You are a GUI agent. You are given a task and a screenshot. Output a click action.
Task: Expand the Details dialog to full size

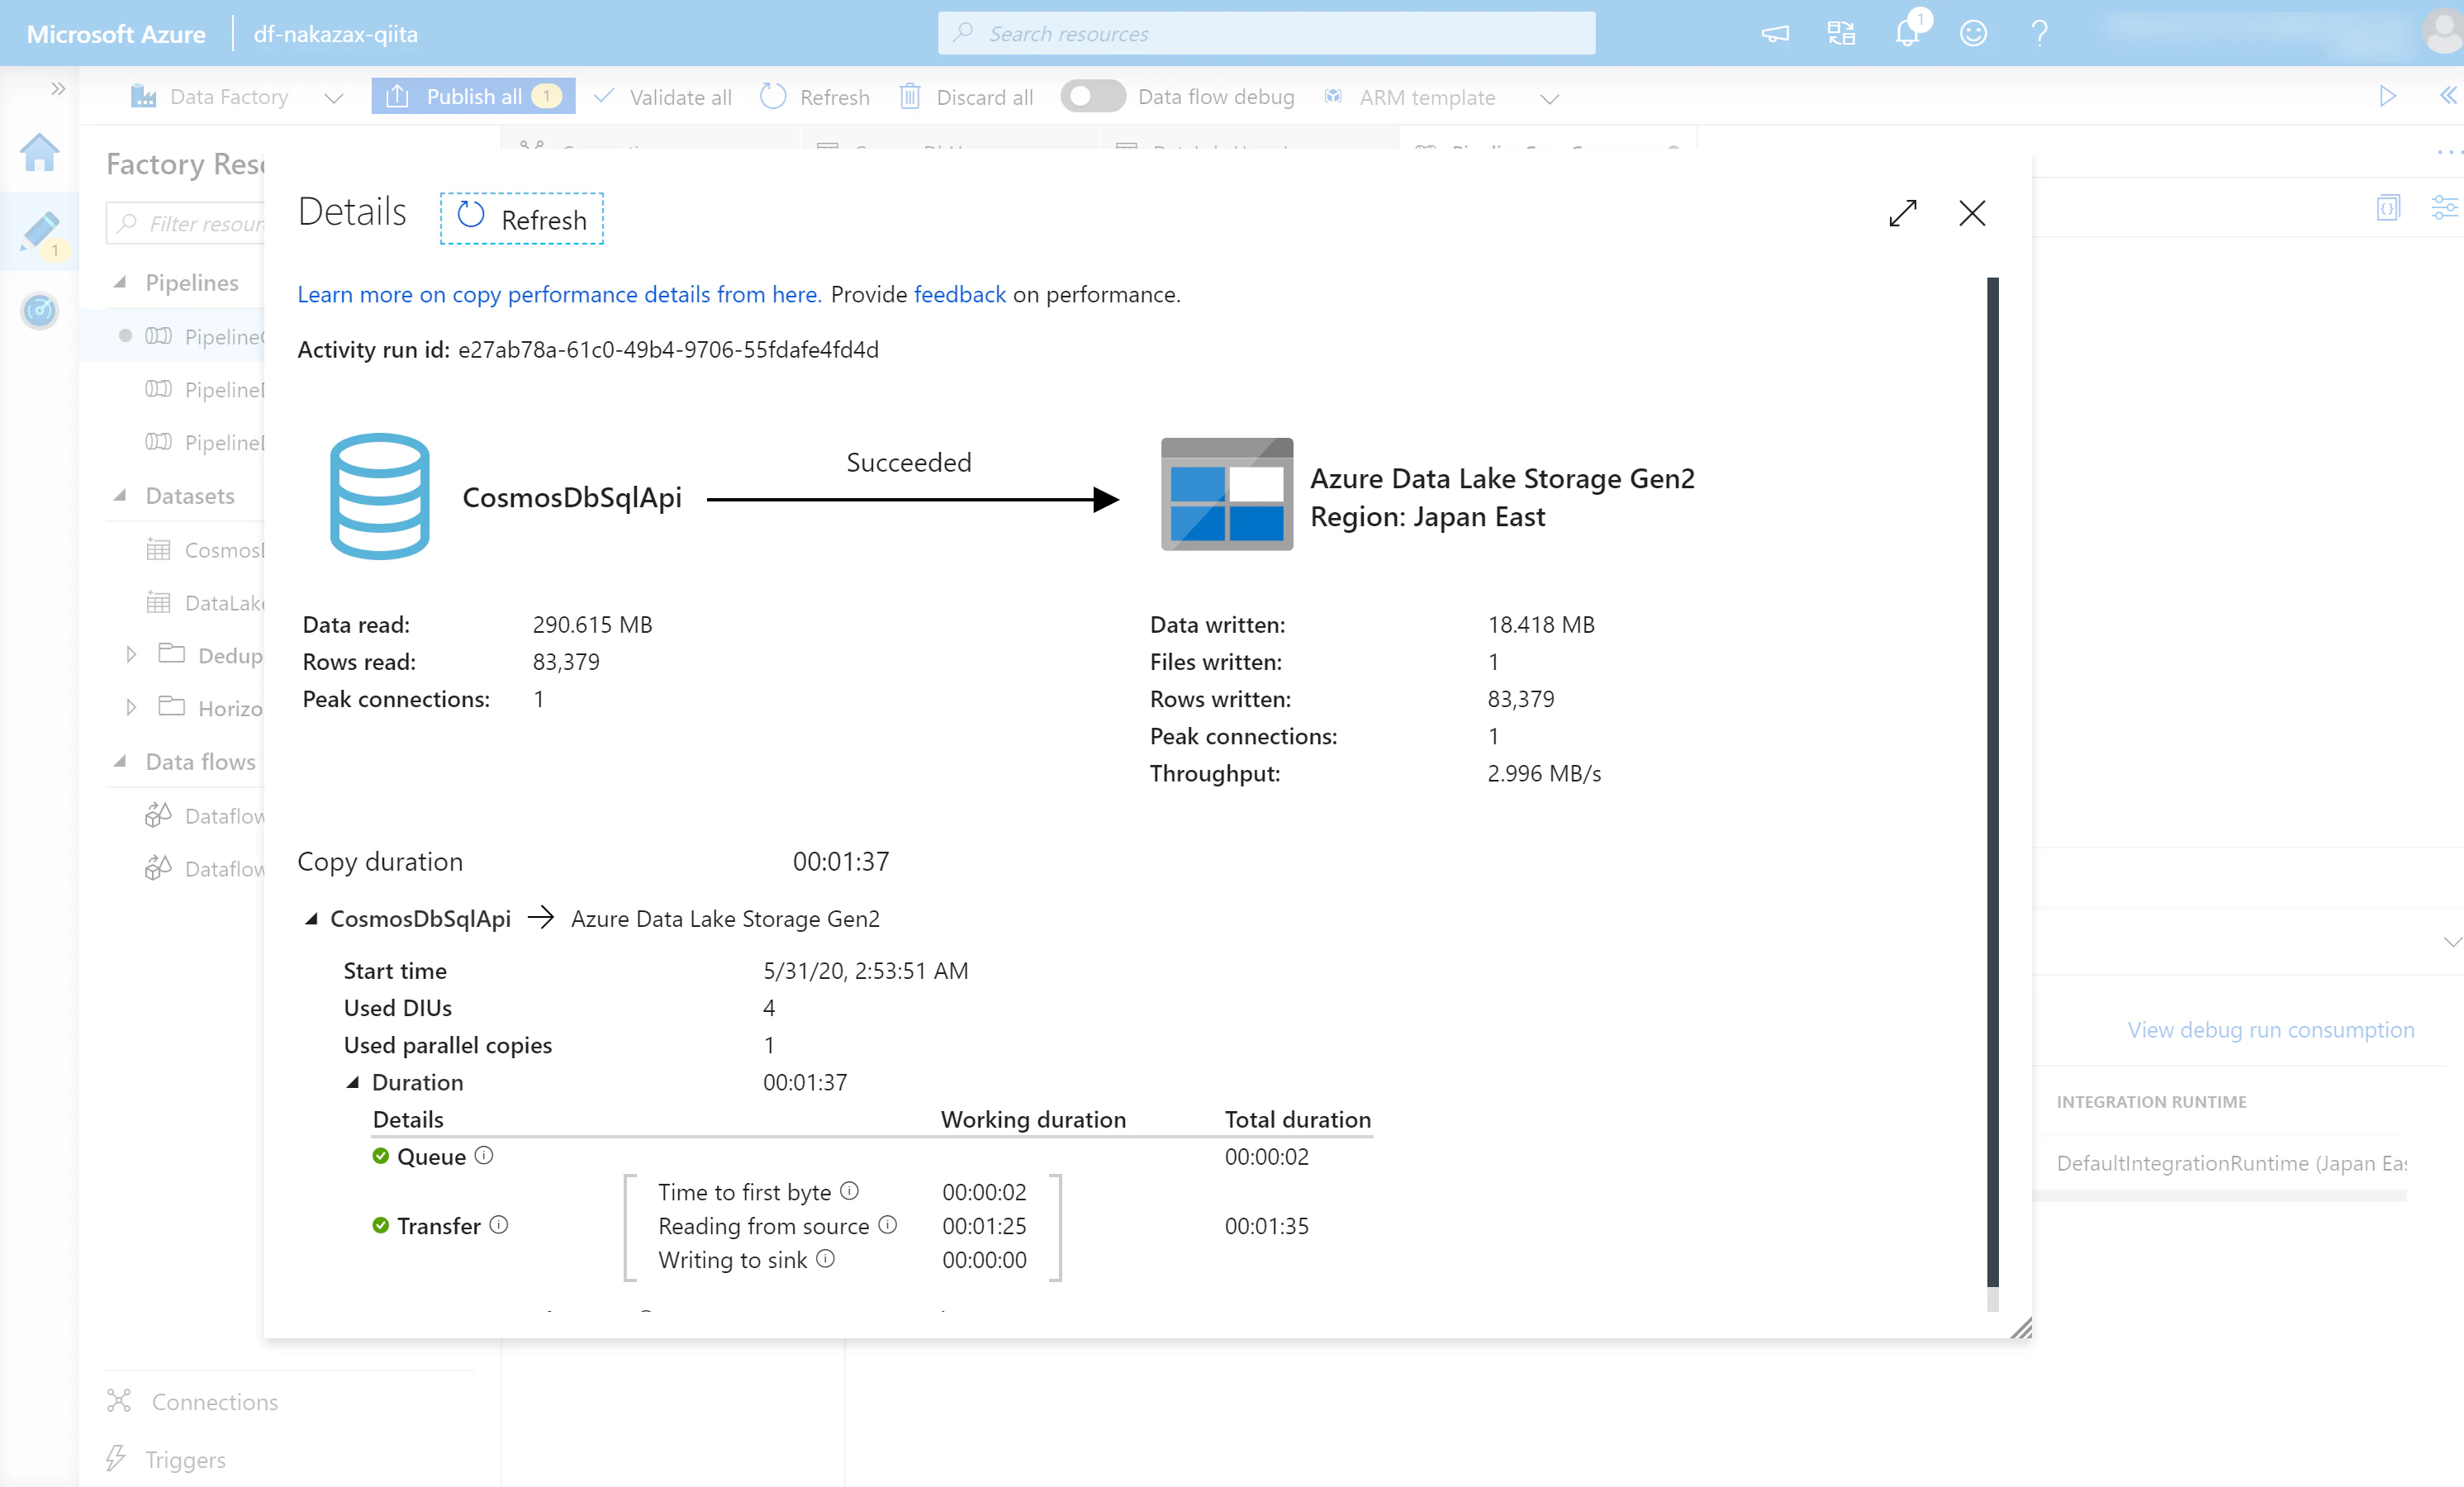pyautogui.click(x=1902, y=213)
